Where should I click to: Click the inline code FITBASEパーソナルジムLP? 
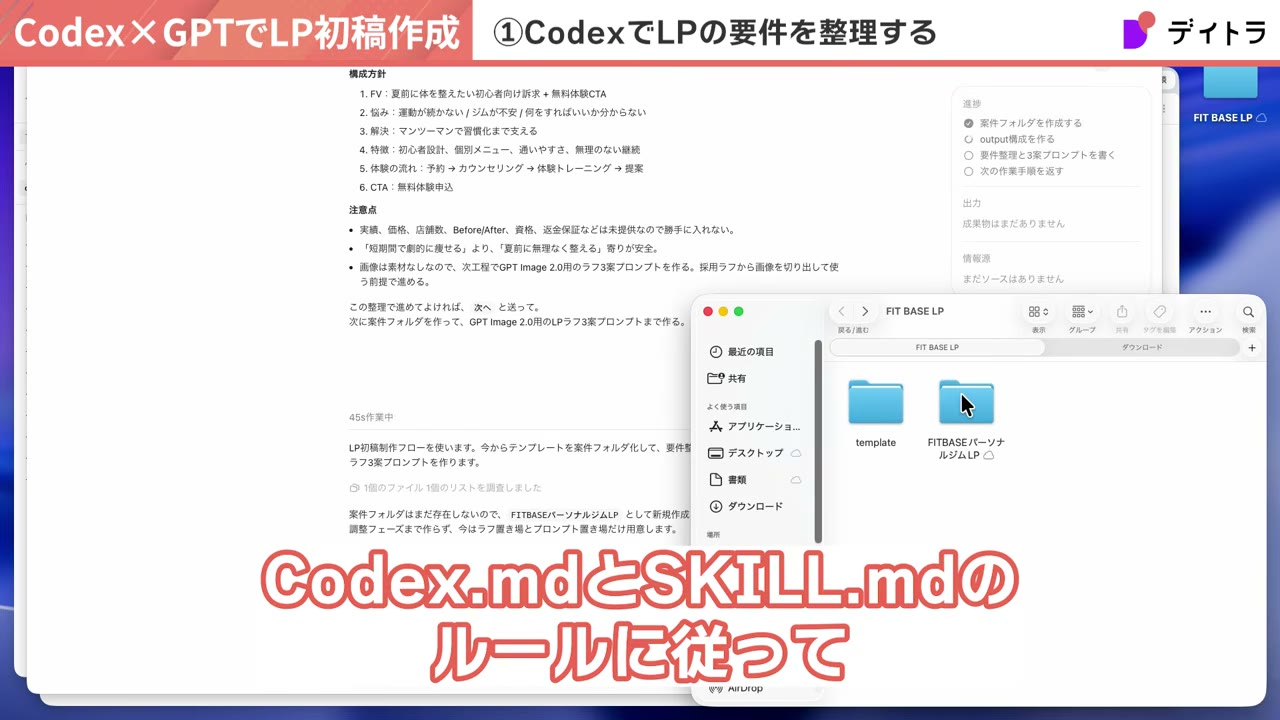[565, 515]
